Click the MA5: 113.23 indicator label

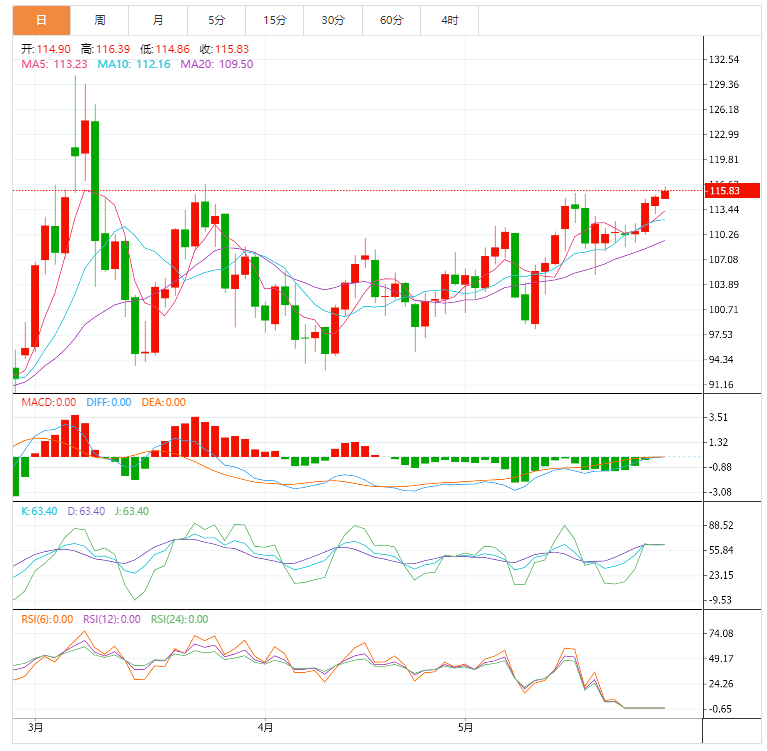pyautogui.click(x=54, y=64)
